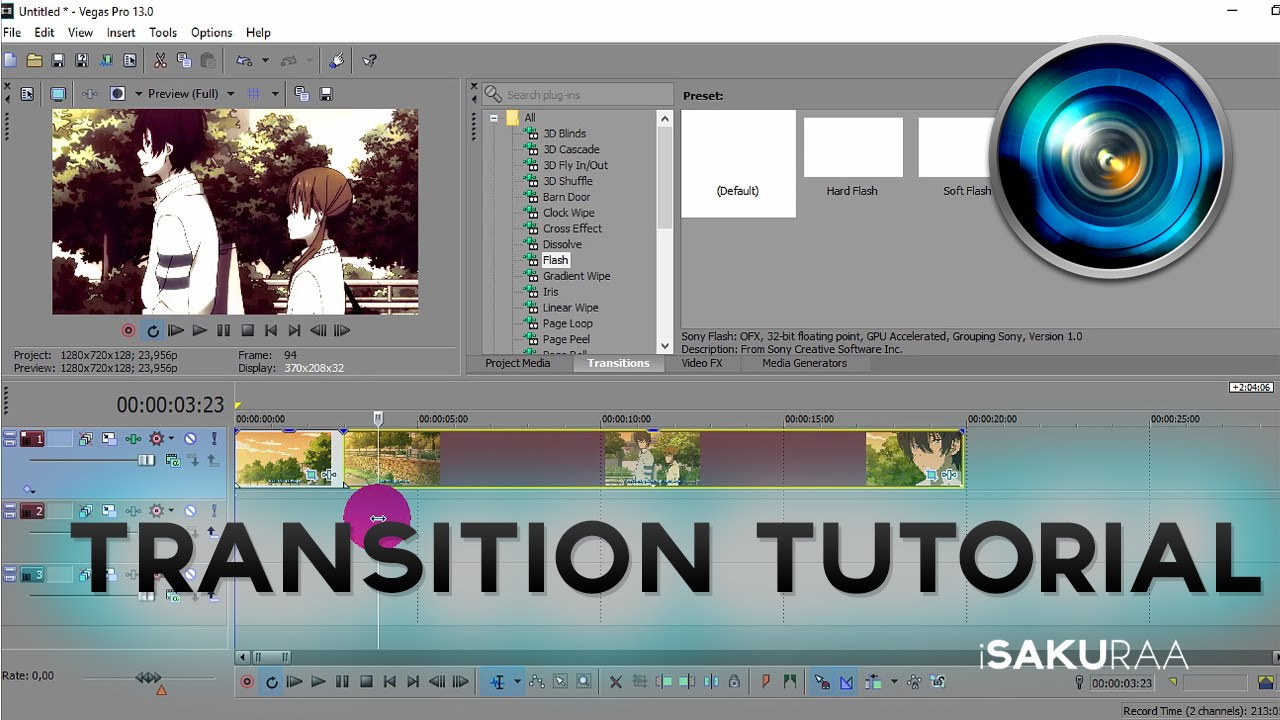The image size is (1280, 720).
Task: Stop playback in preview window
Action: click(247, 331)
